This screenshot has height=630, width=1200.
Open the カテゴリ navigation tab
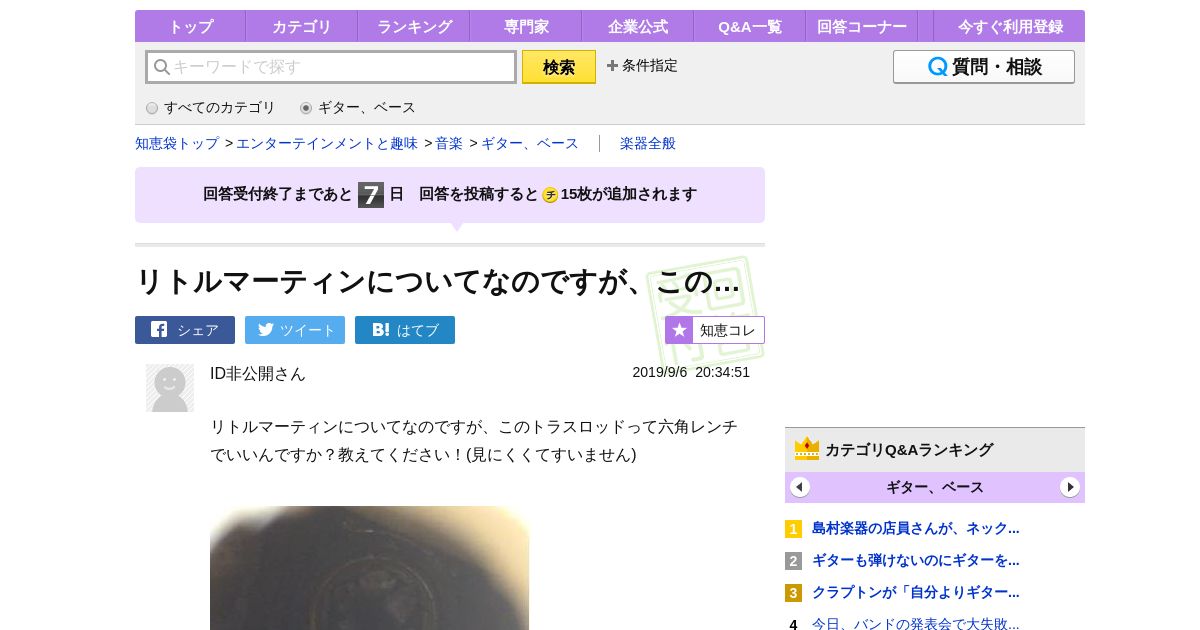pyautogui.click(x=301, y=27)
